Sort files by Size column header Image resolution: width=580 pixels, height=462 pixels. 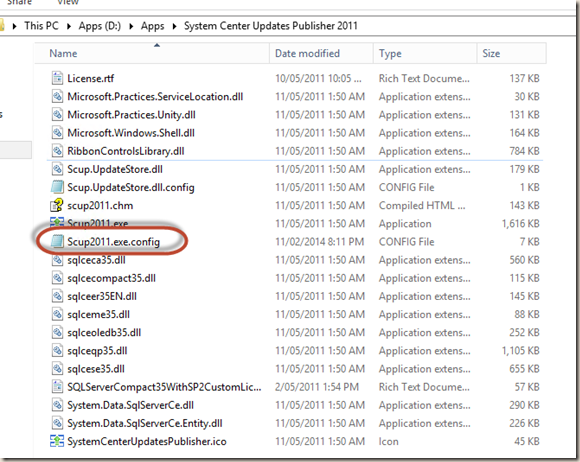[491, 53]
